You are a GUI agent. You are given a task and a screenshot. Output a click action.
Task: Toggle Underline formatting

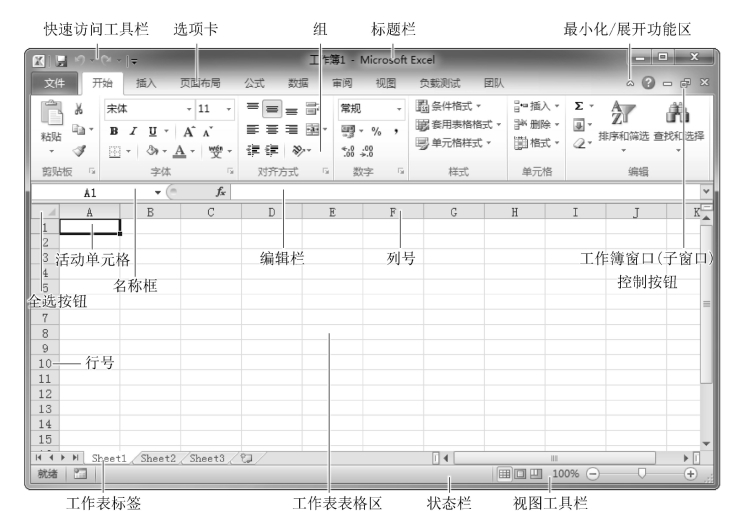tap(153, 131)
